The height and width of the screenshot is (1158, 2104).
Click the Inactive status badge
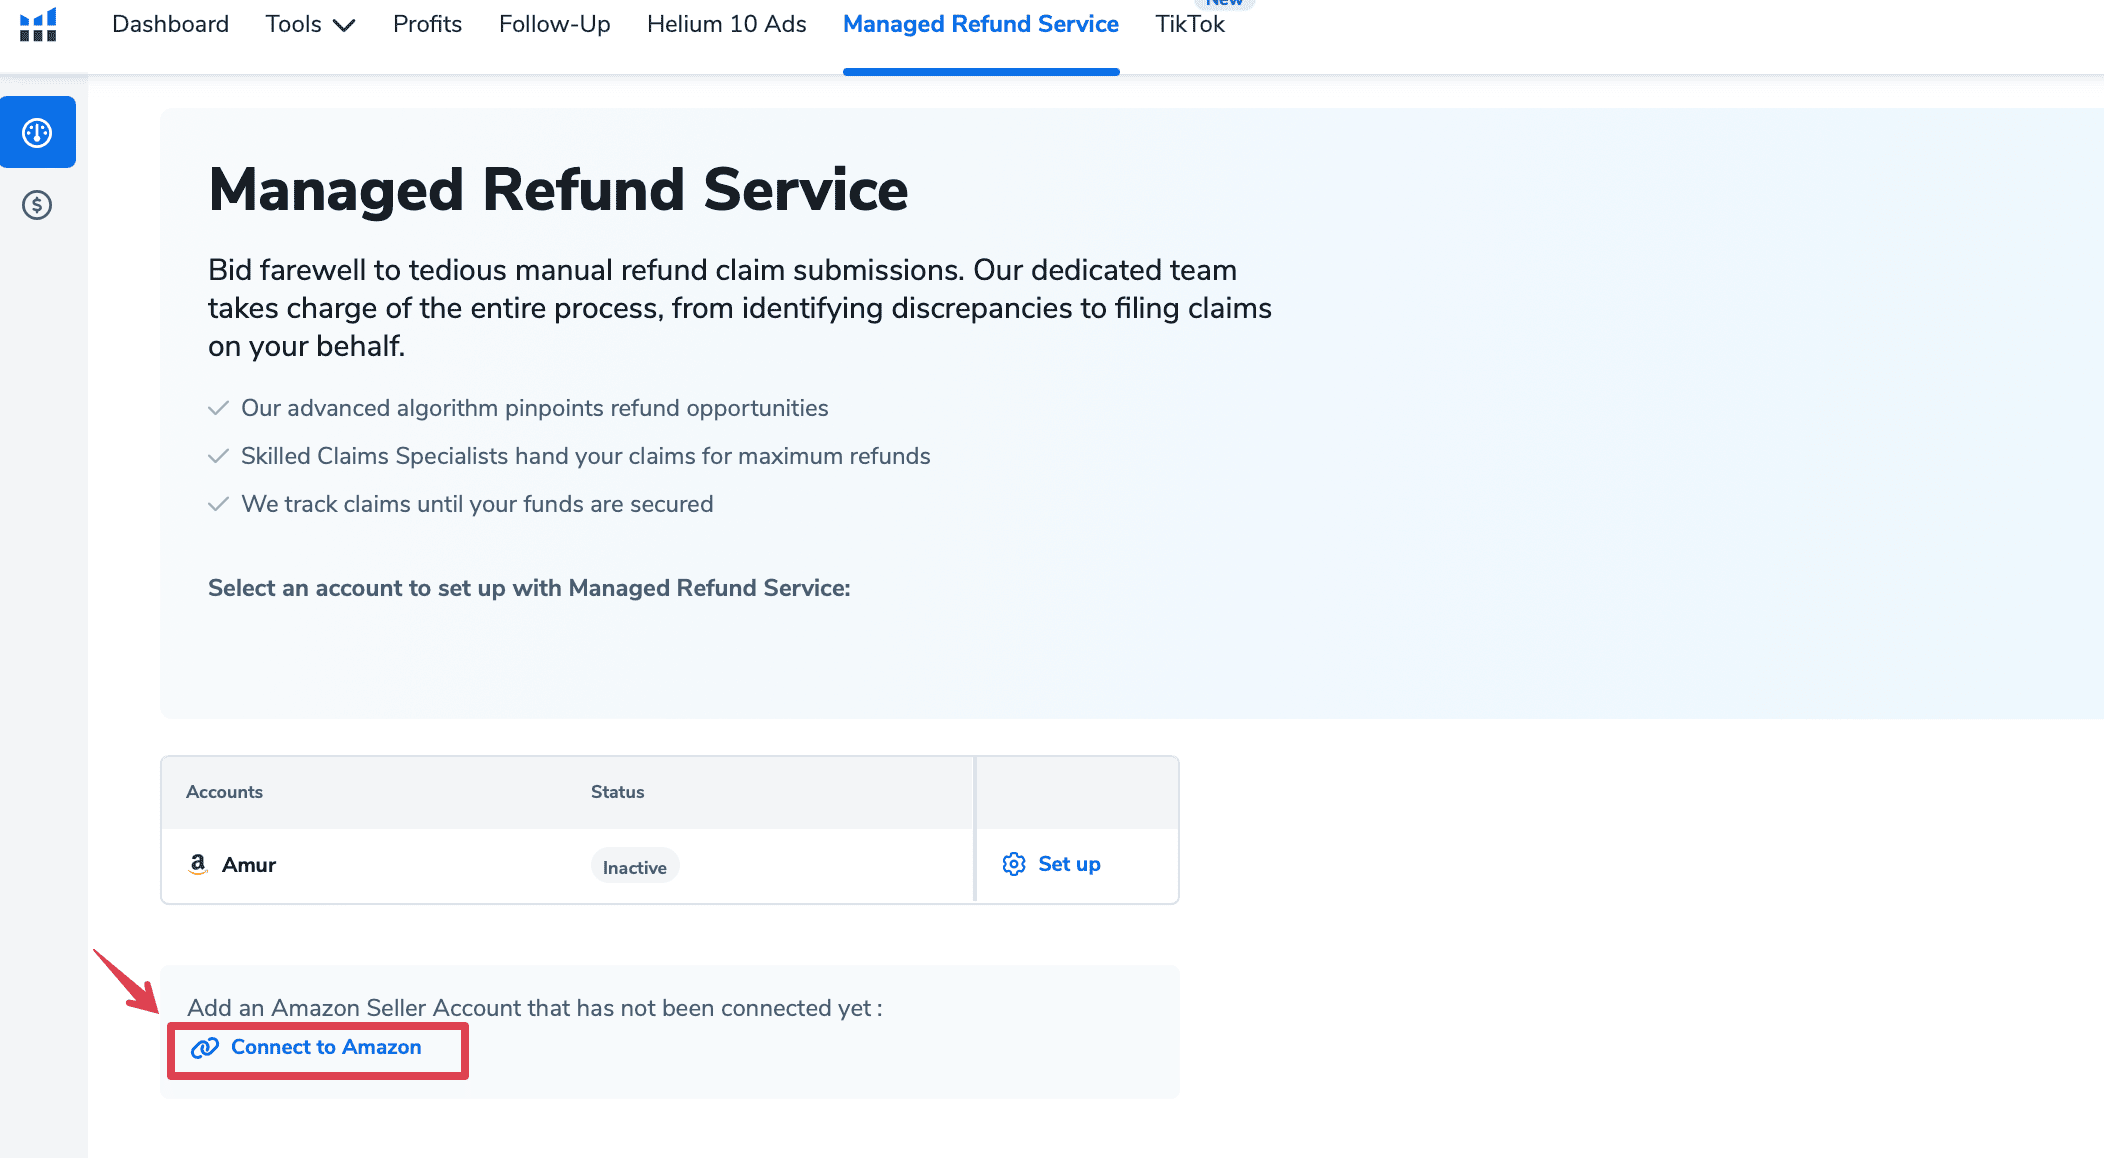pyautogui.click(x=635, y=867)
